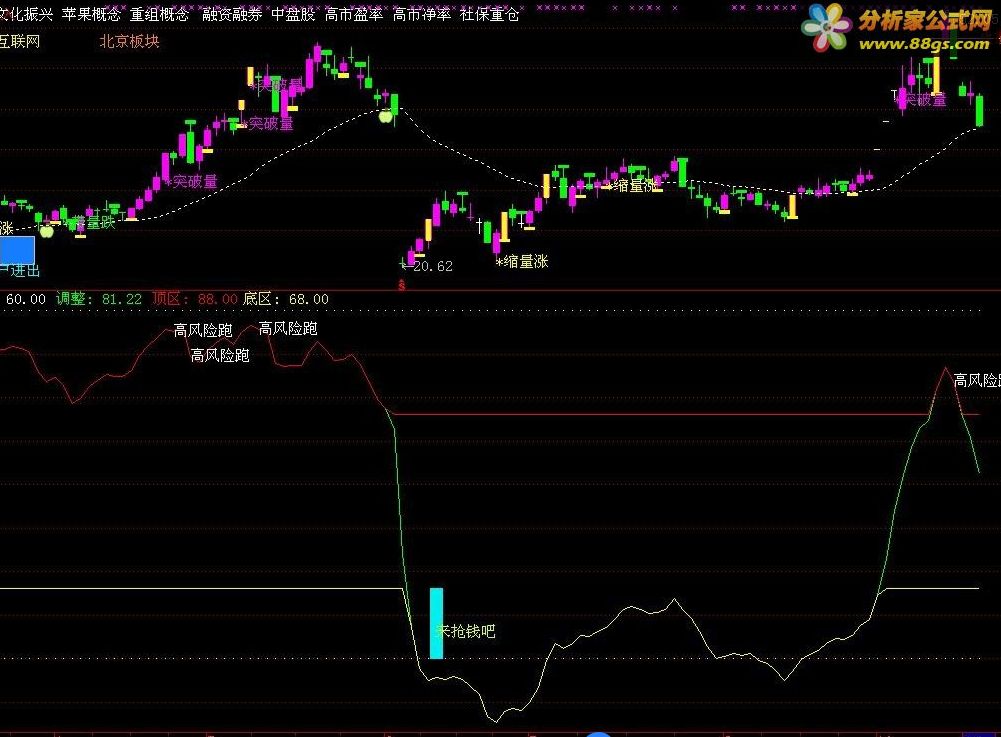Click the blue 进出 box marker
This screenshot has width=1001, height=737.
pyautogui.click(x=17, y=250)
